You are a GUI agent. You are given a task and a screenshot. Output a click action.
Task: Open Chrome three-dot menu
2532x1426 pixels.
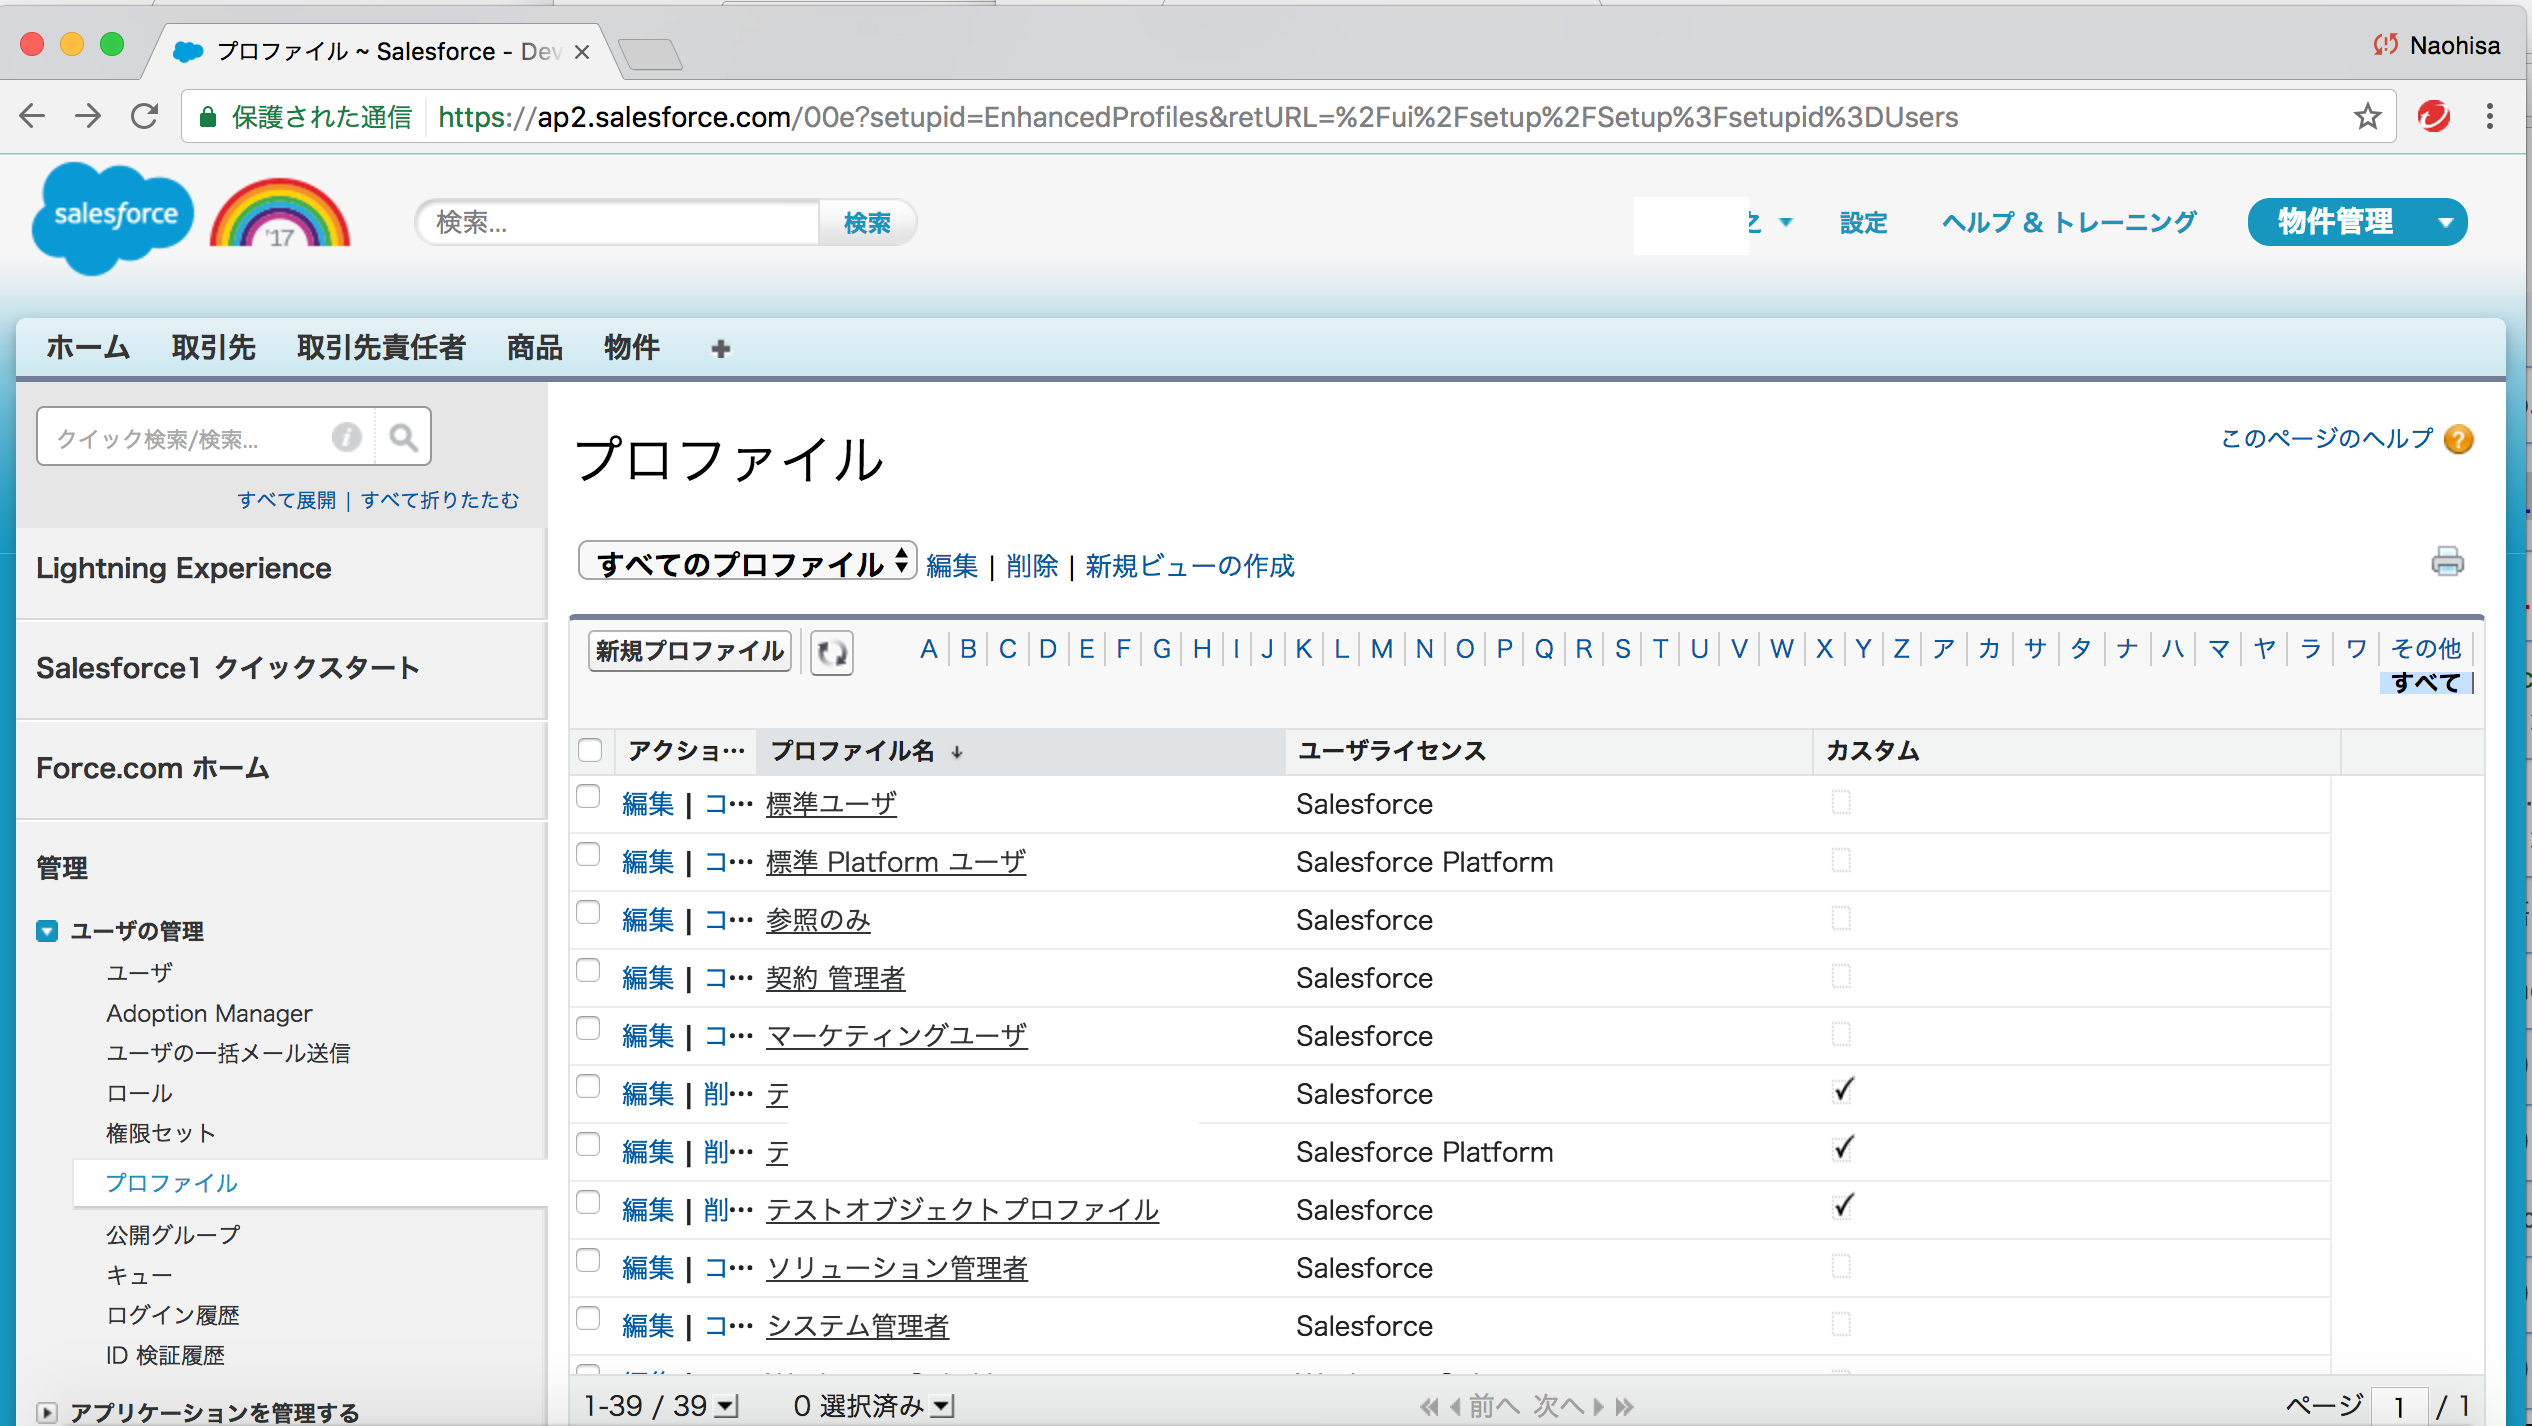coord(2490,117)
